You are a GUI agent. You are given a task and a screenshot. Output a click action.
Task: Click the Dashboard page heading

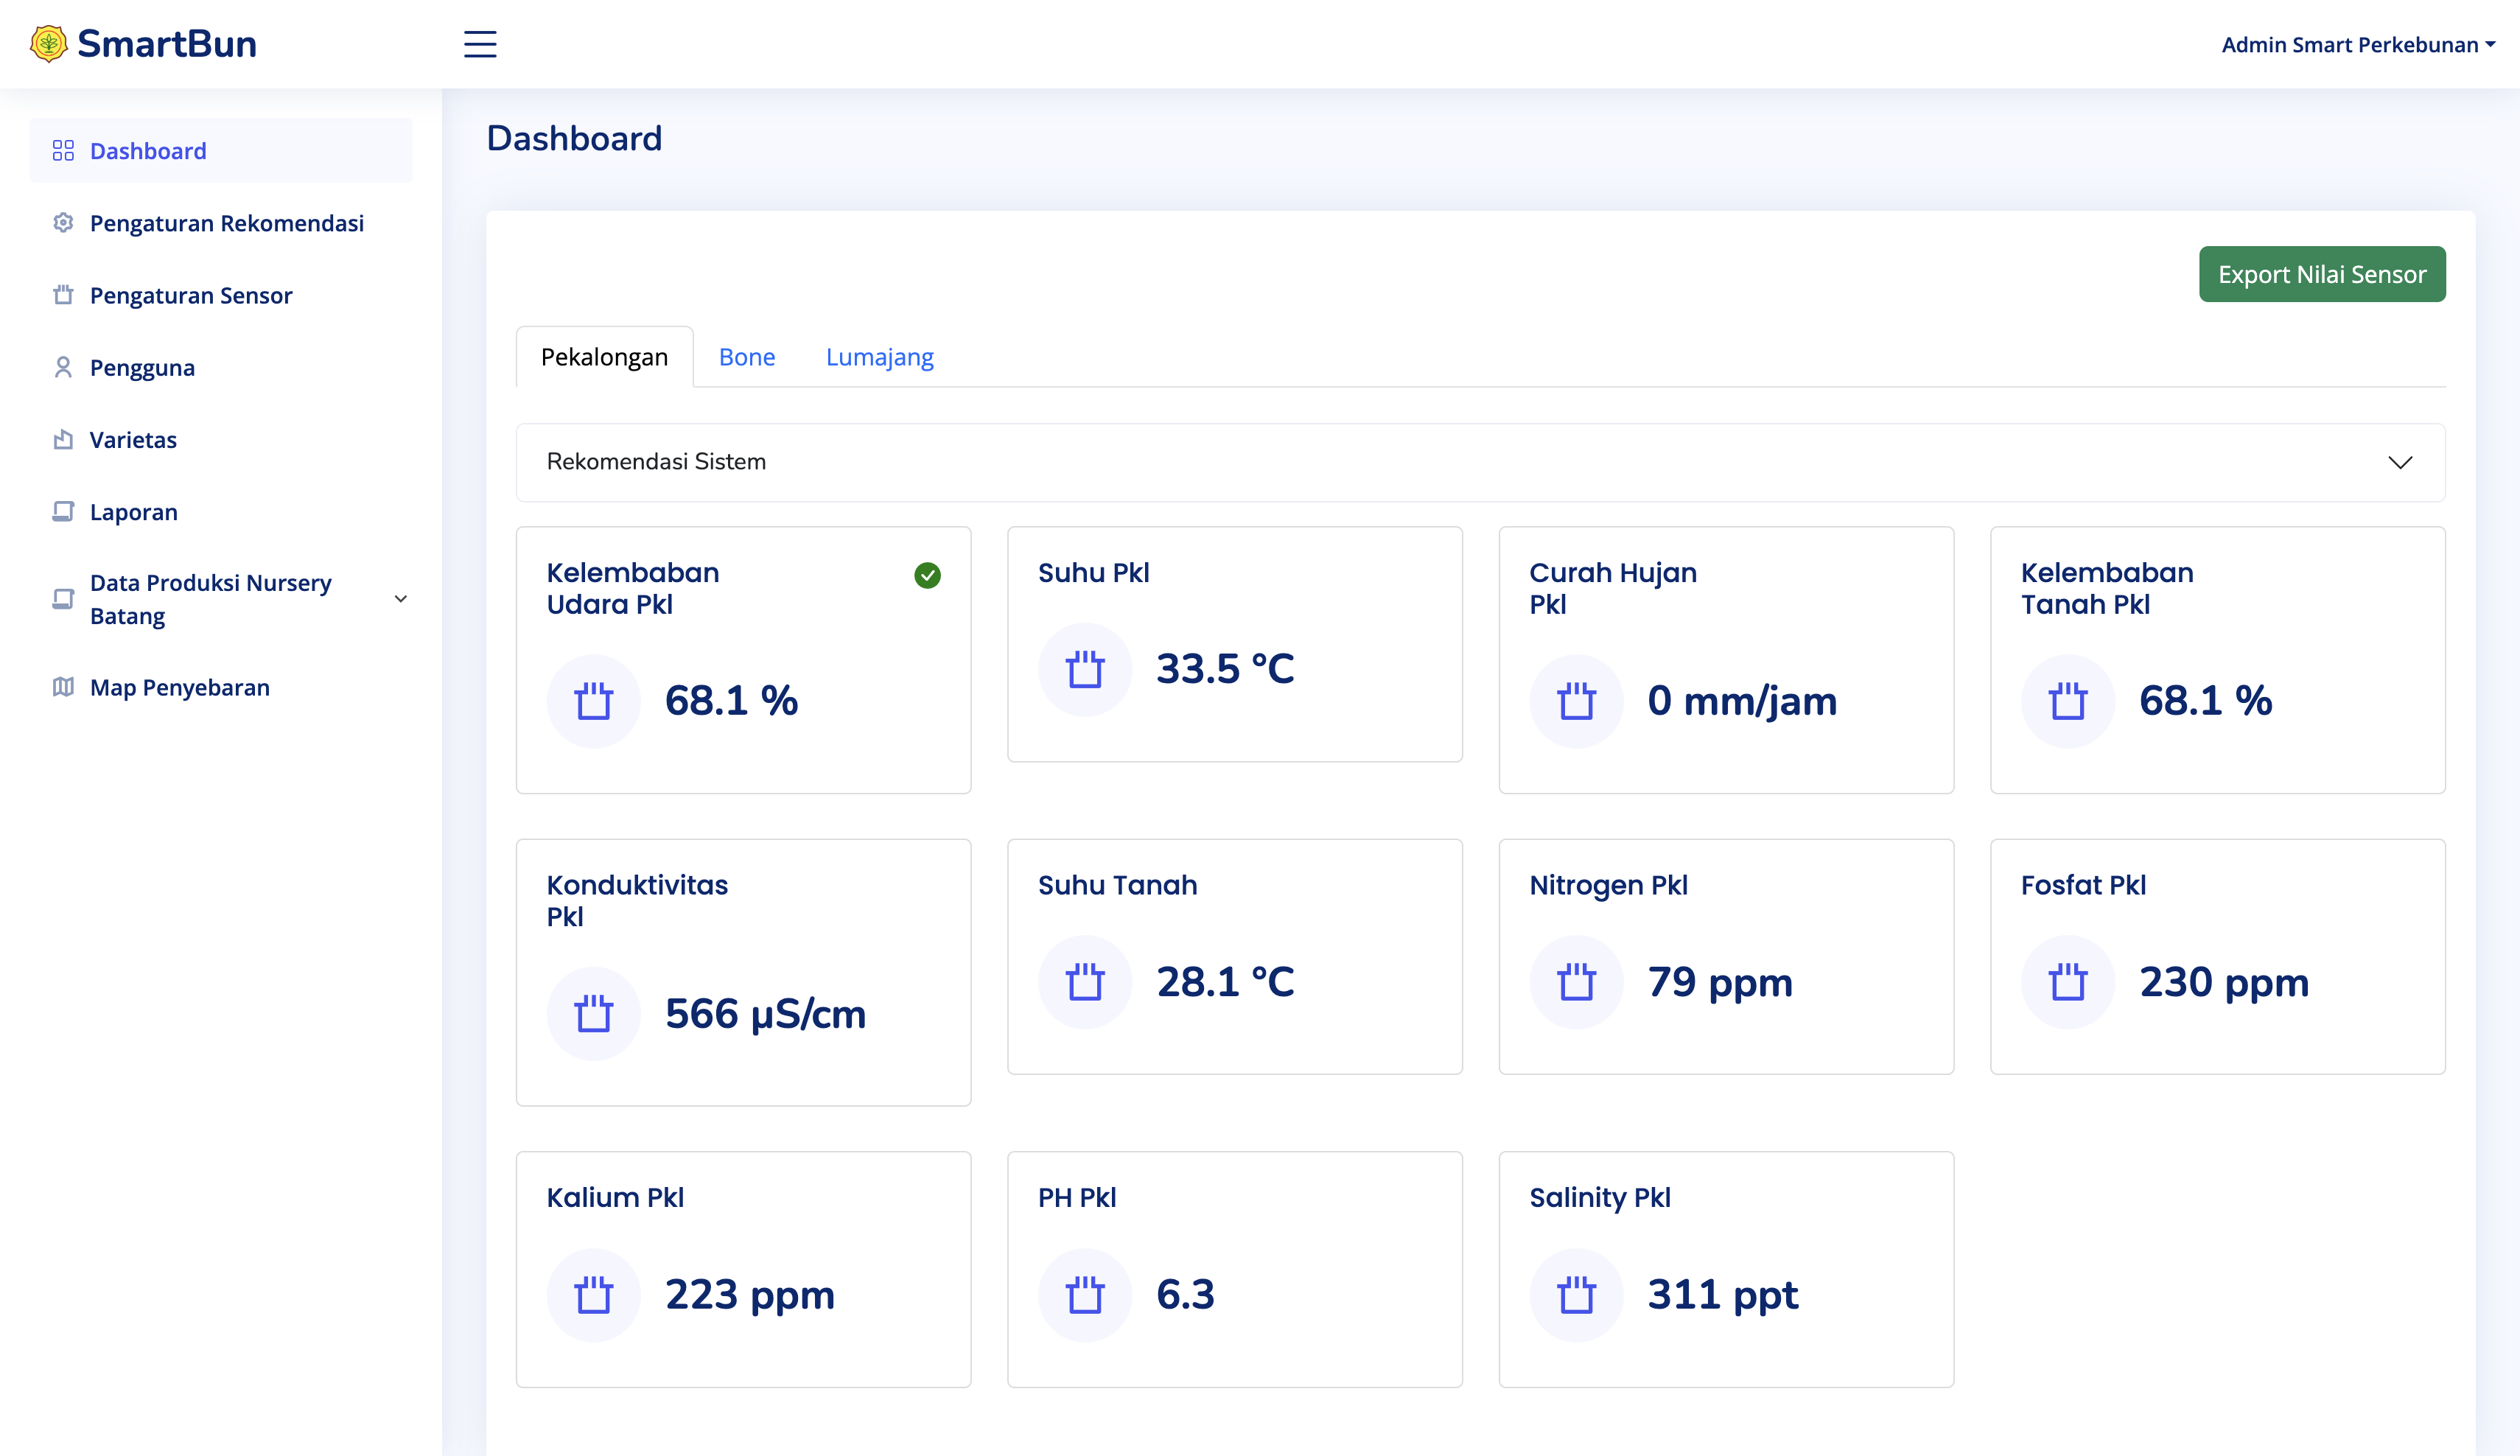click(x=574, y=138)
